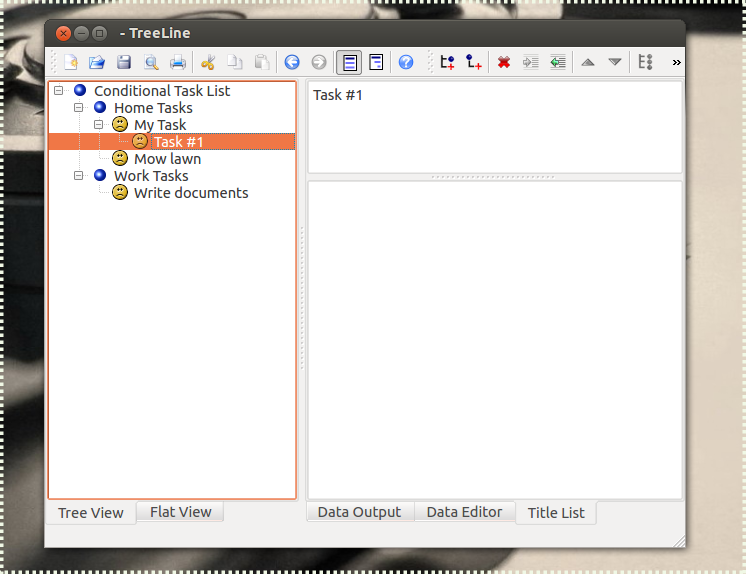Select the Task #1 tree row
The image size is (746, 574).
[172, 142]
